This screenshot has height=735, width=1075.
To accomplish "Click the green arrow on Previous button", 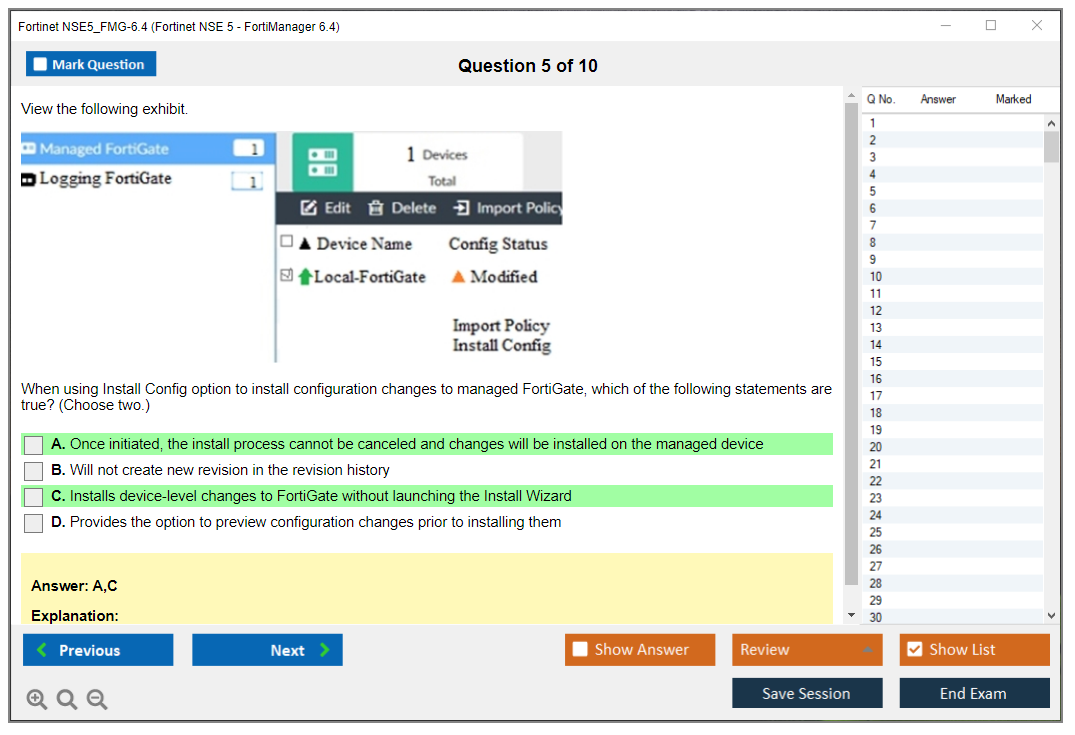I will (42, 650).
